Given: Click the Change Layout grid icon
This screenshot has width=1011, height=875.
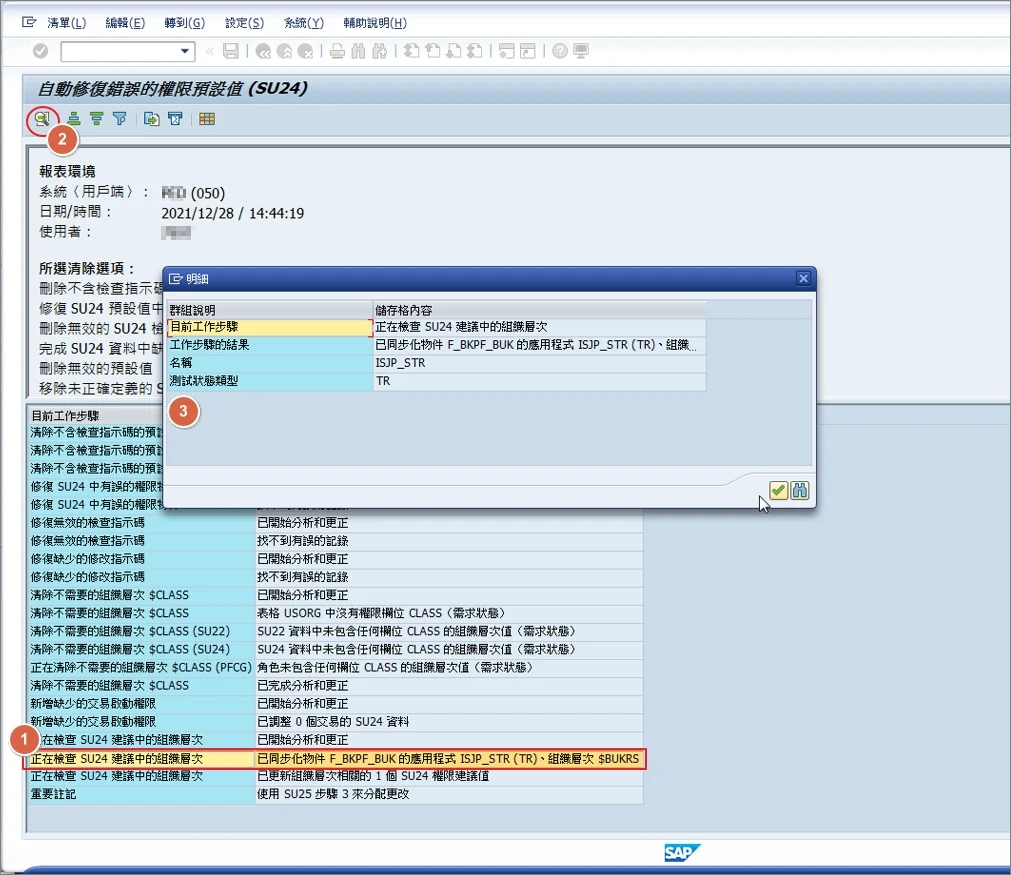Looking at the screenshot, I should [x=207, y=119].
